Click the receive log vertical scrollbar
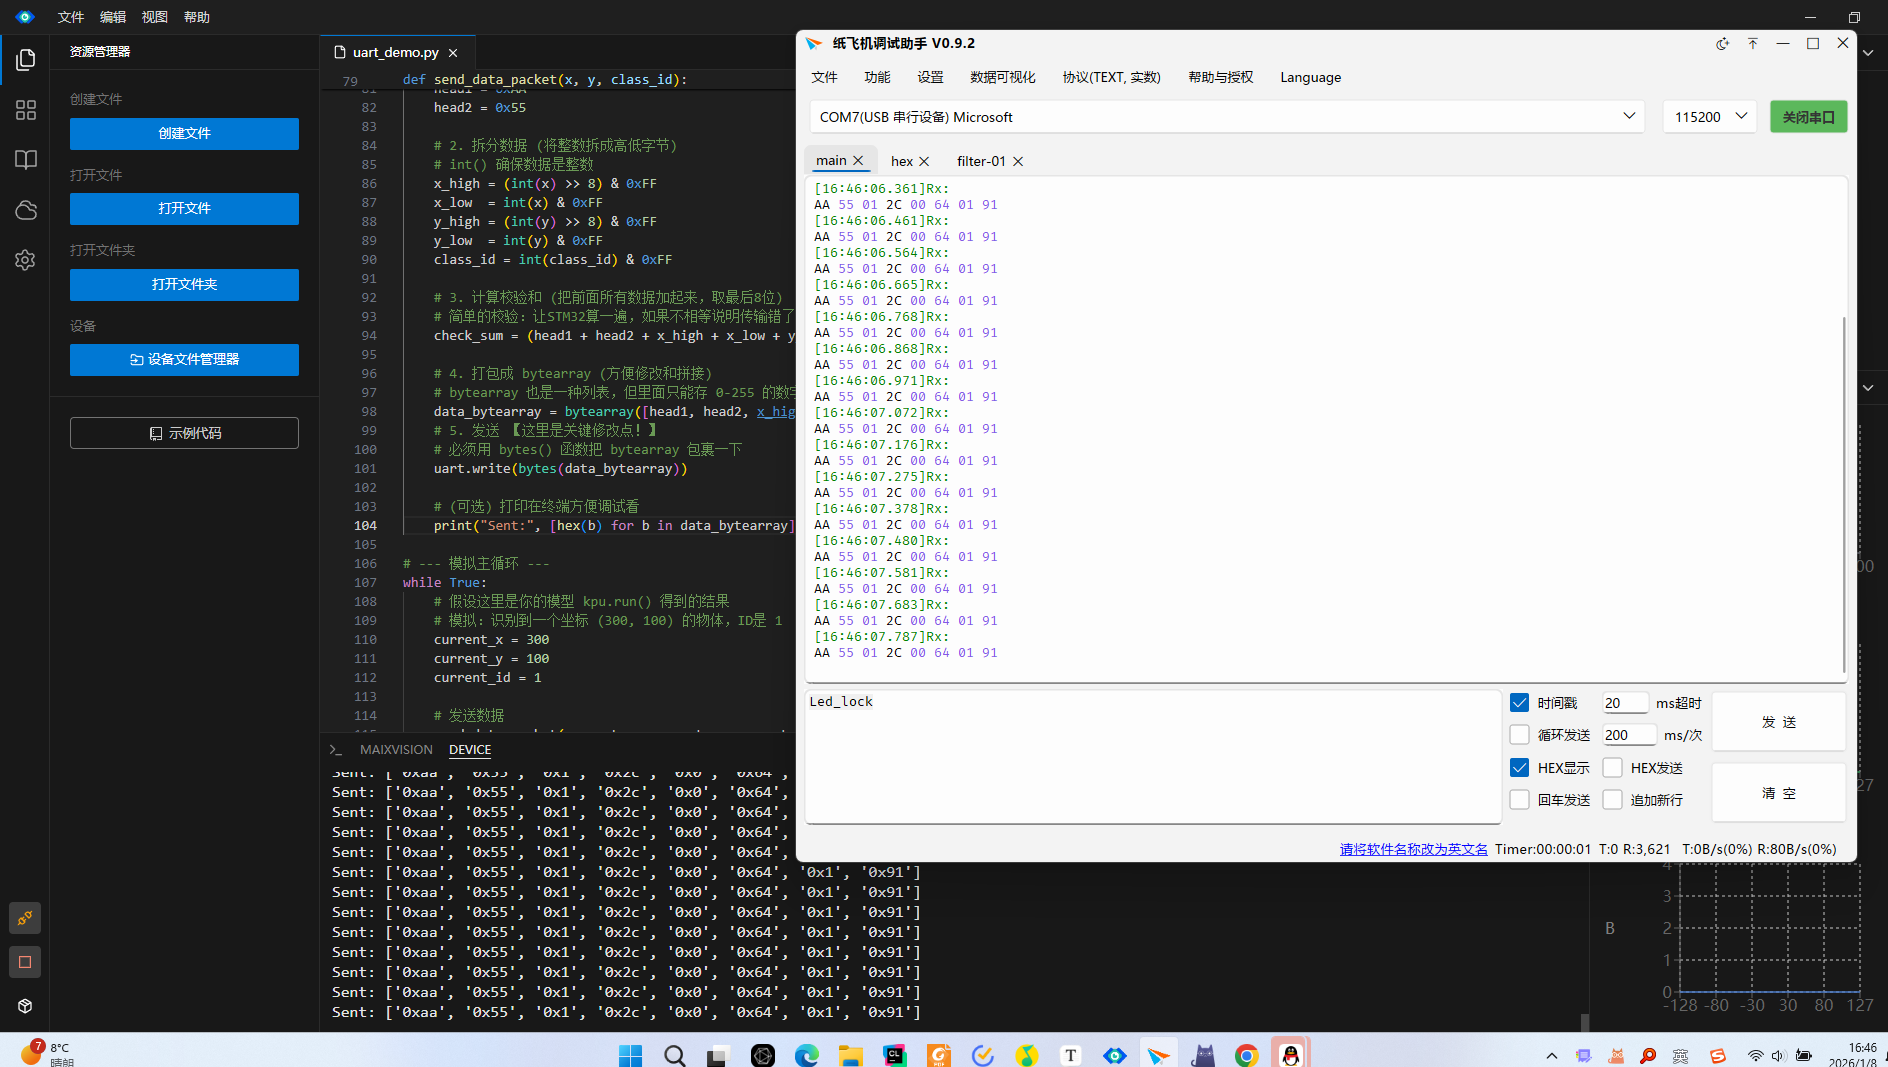1888x1067 pixels. [x=1843, y=494]
